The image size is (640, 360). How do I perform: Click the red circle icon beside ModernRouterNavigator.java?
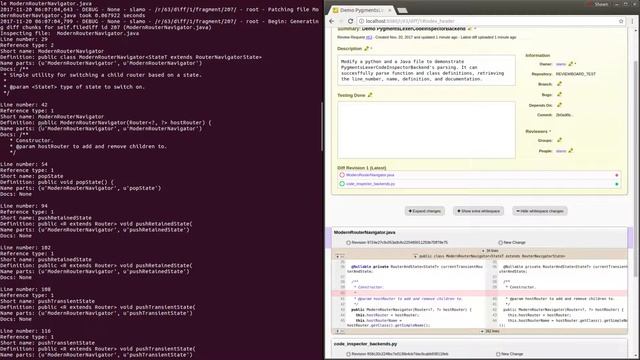(x=342, y=175)
